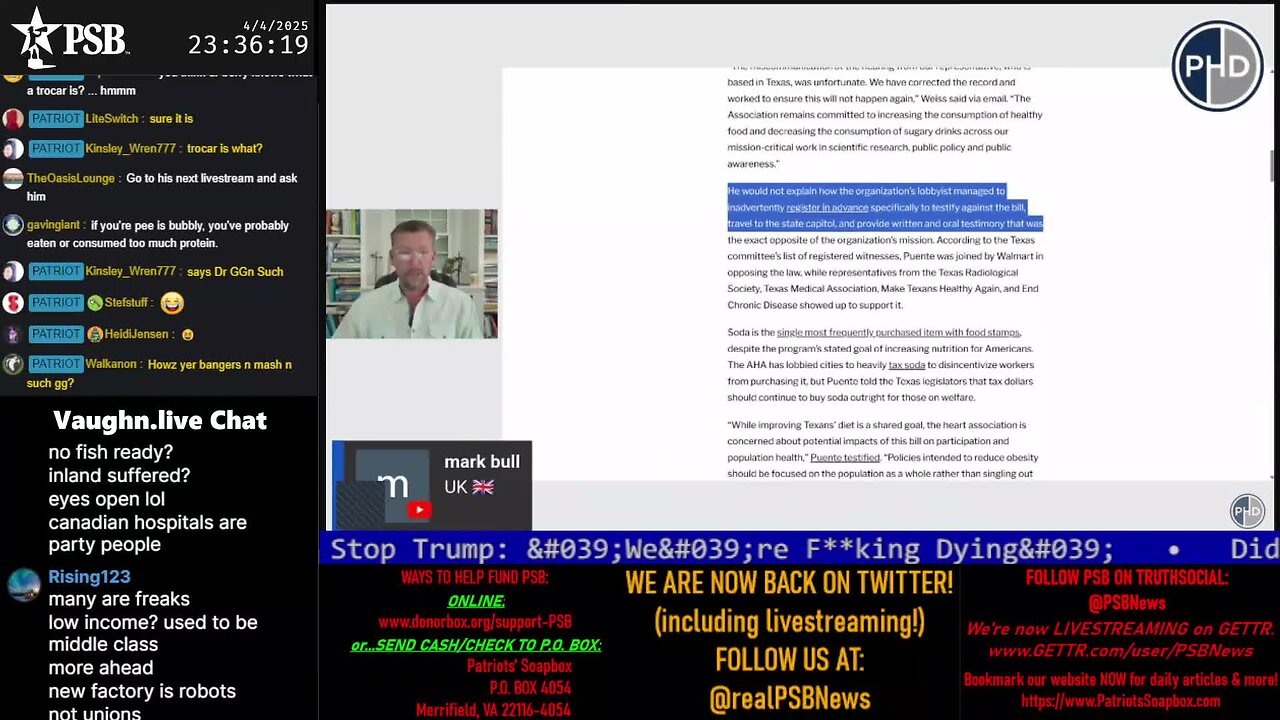Click the YouTube icon on mark bull card
The height and width of the screenshot is (720, 1280).
tap(418, 510)
